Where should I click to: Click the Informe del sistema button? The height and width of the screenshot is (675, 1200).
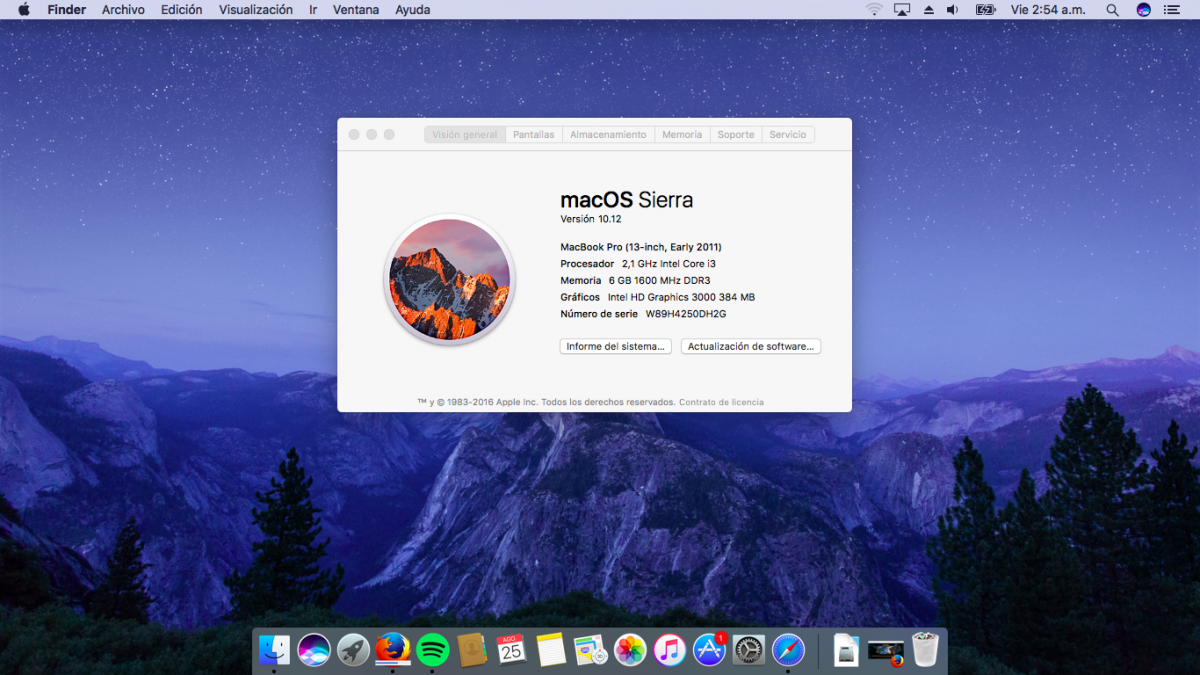[x=615, y=347]
